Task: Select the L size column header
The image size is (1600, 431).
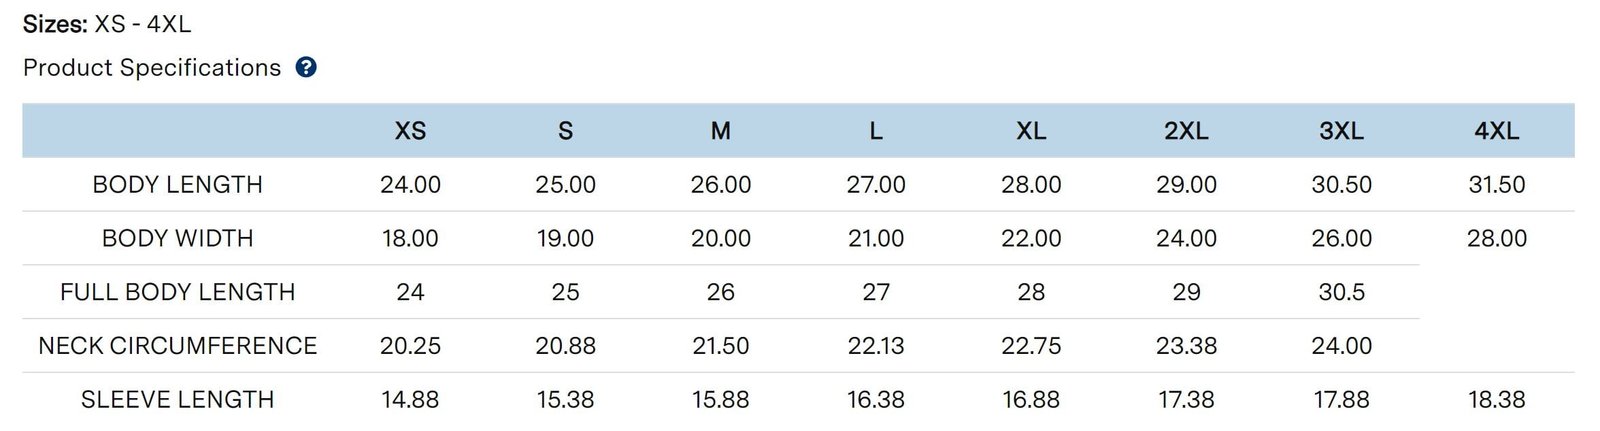Action: pyautogui.click(x=876, y=131)
